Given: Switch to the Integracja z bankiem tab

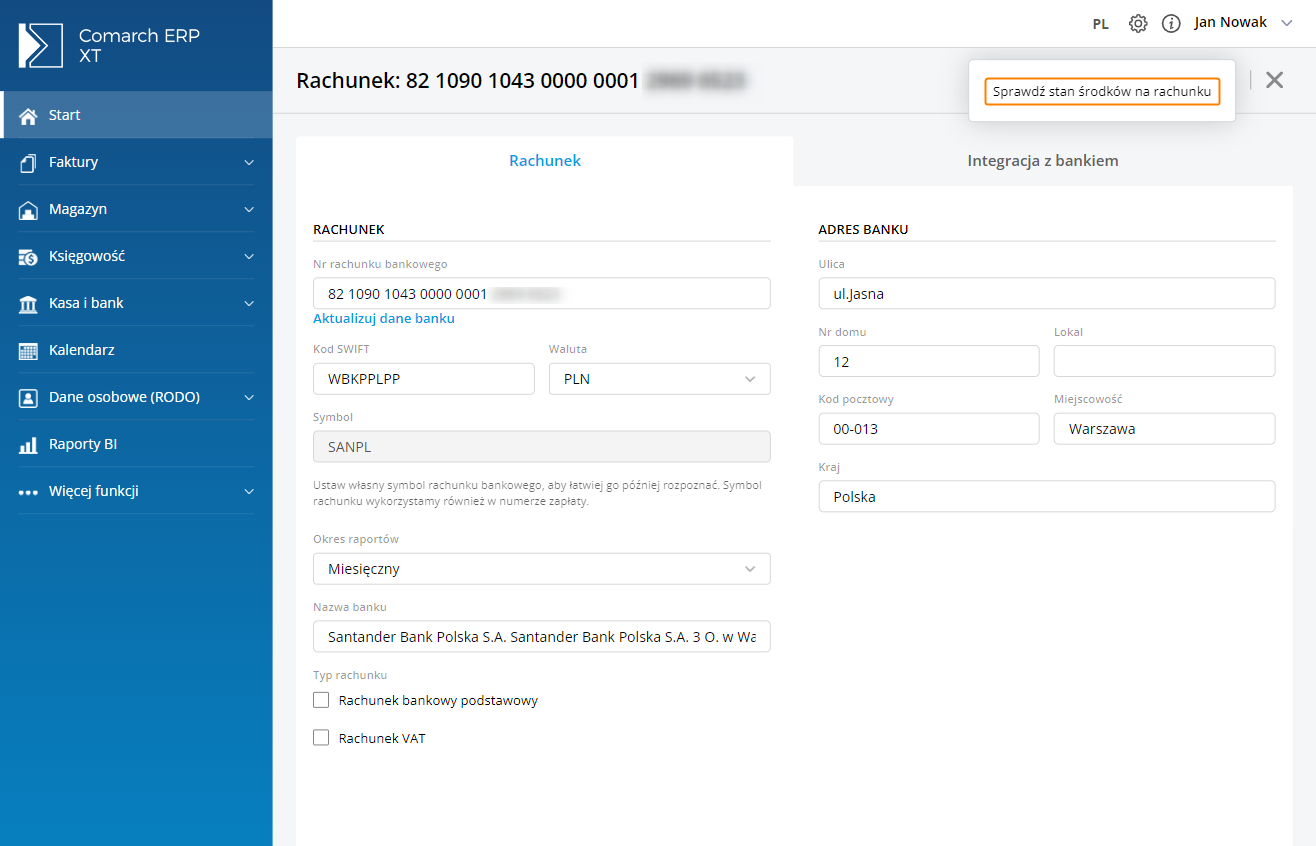Looking at the screenshot, I should [x=1042, y=161].
